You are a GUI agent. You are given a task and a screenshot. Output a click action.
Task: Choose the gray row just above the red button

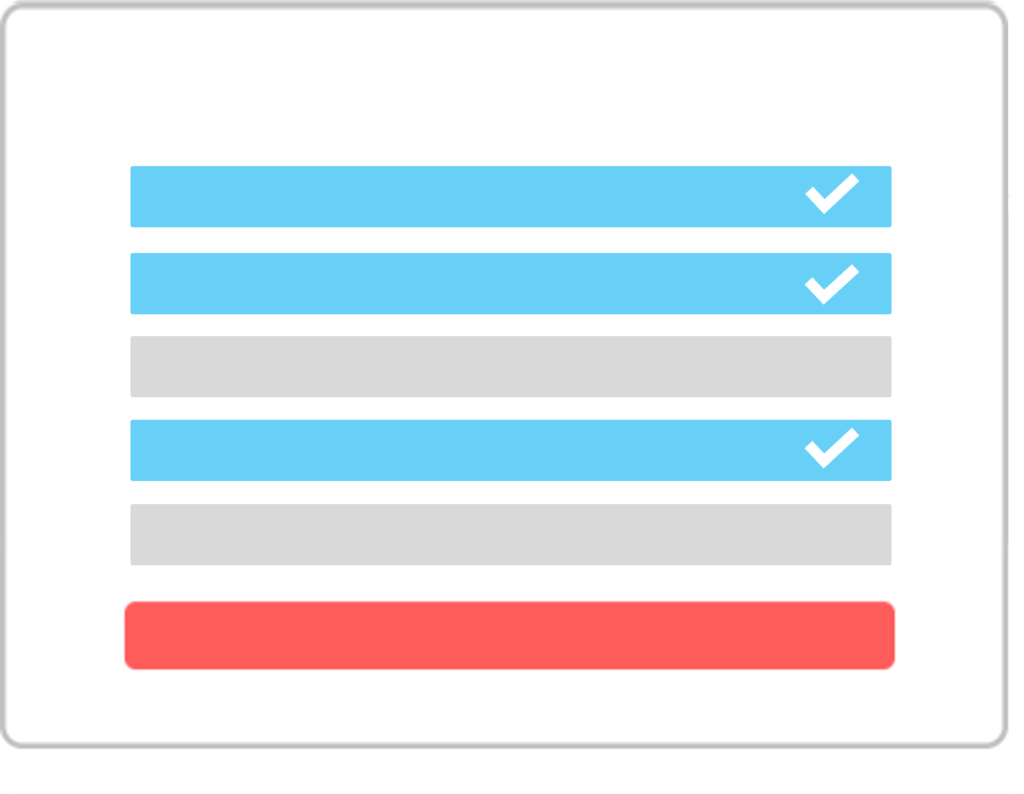511,534
